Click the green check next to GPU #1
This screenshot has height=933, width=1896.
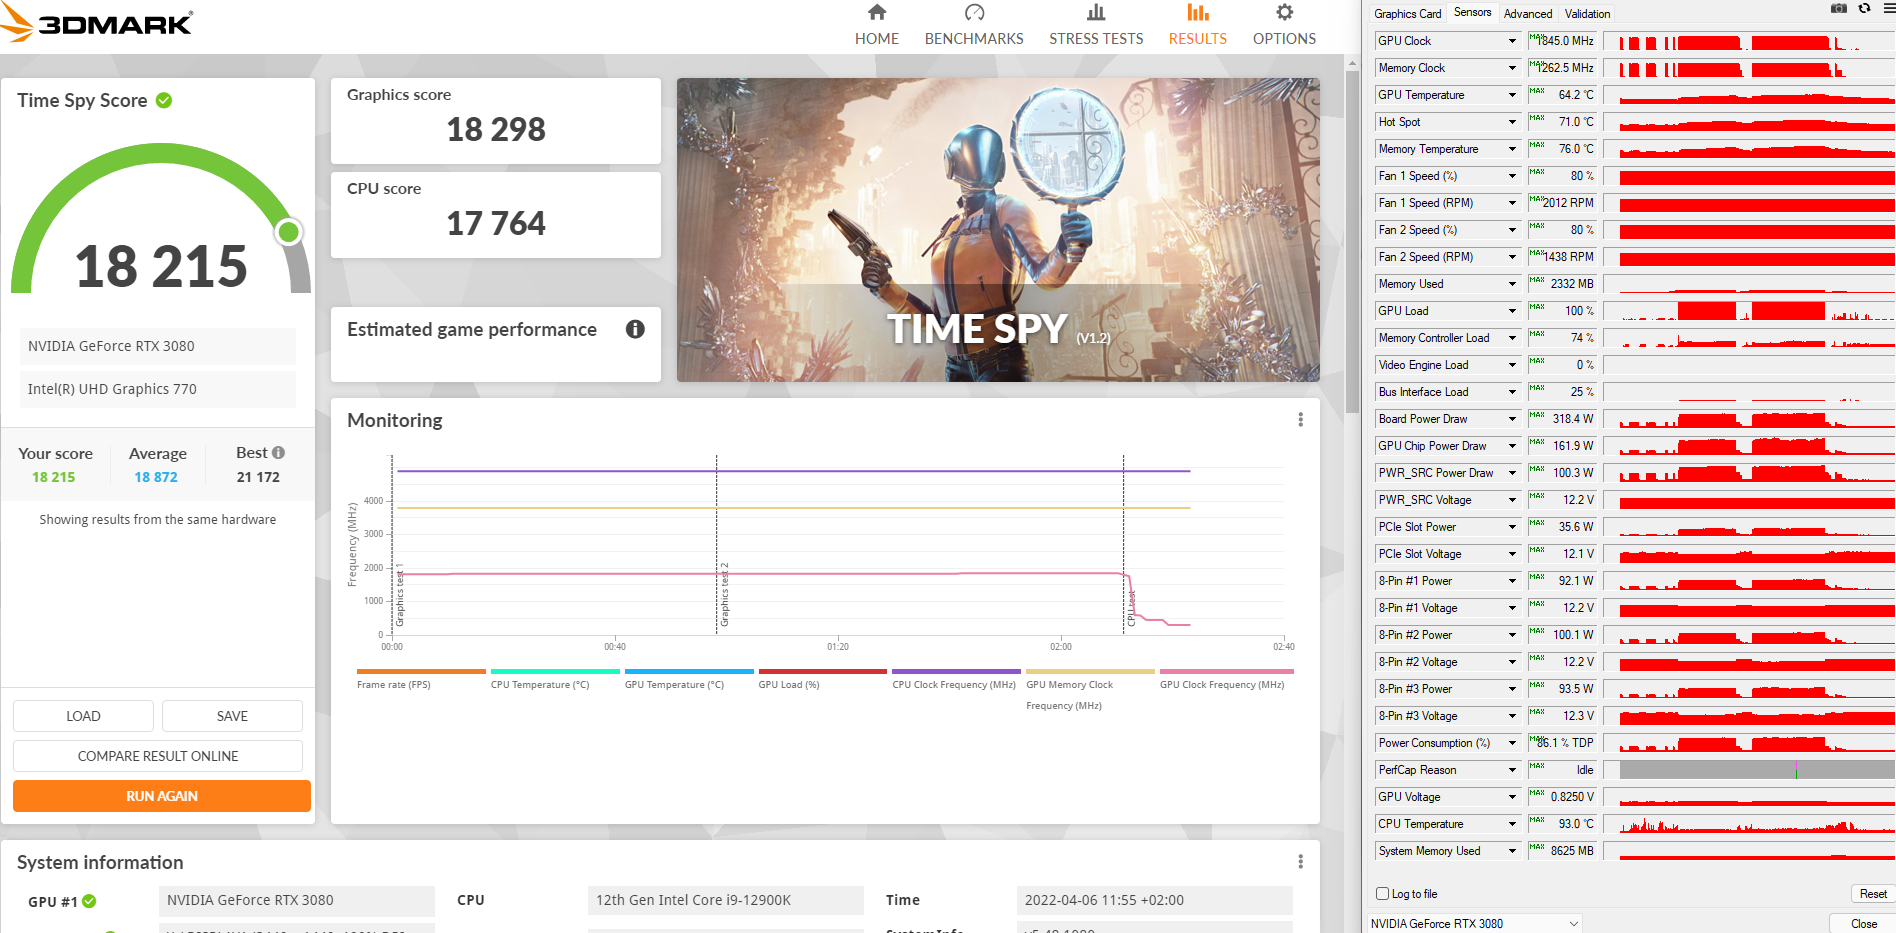(89, 901)
